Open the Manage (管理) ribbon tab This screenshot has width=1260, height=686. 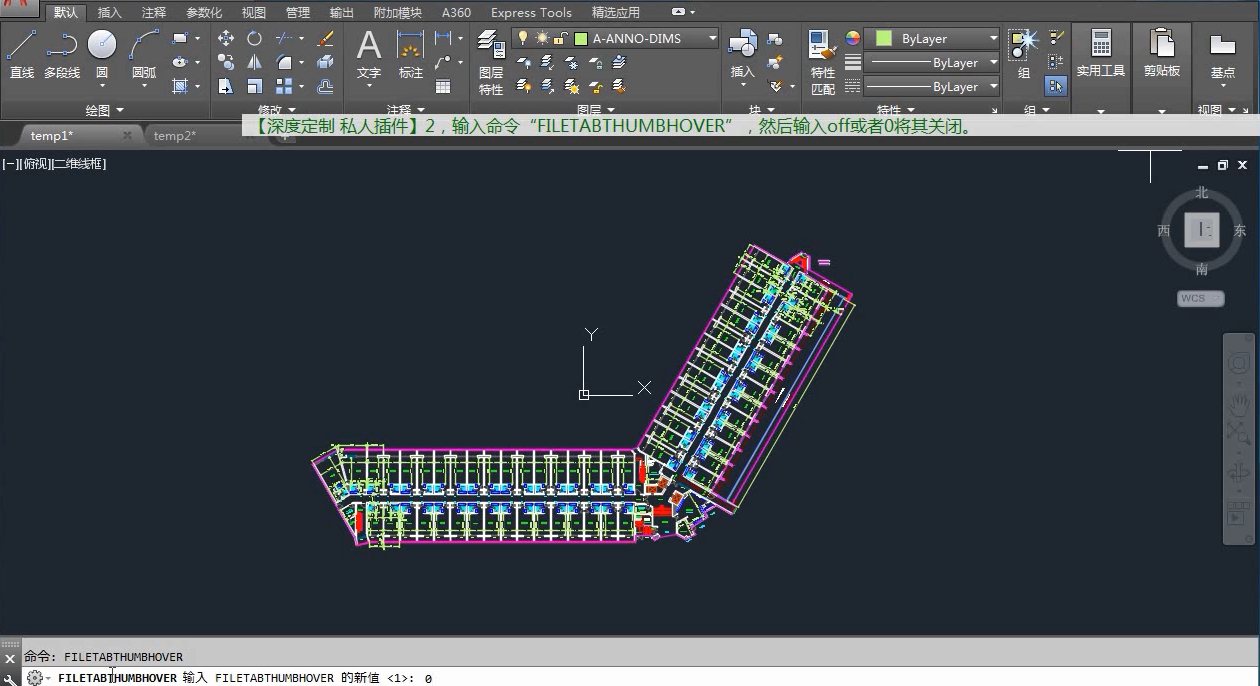[x=298, y=13]
